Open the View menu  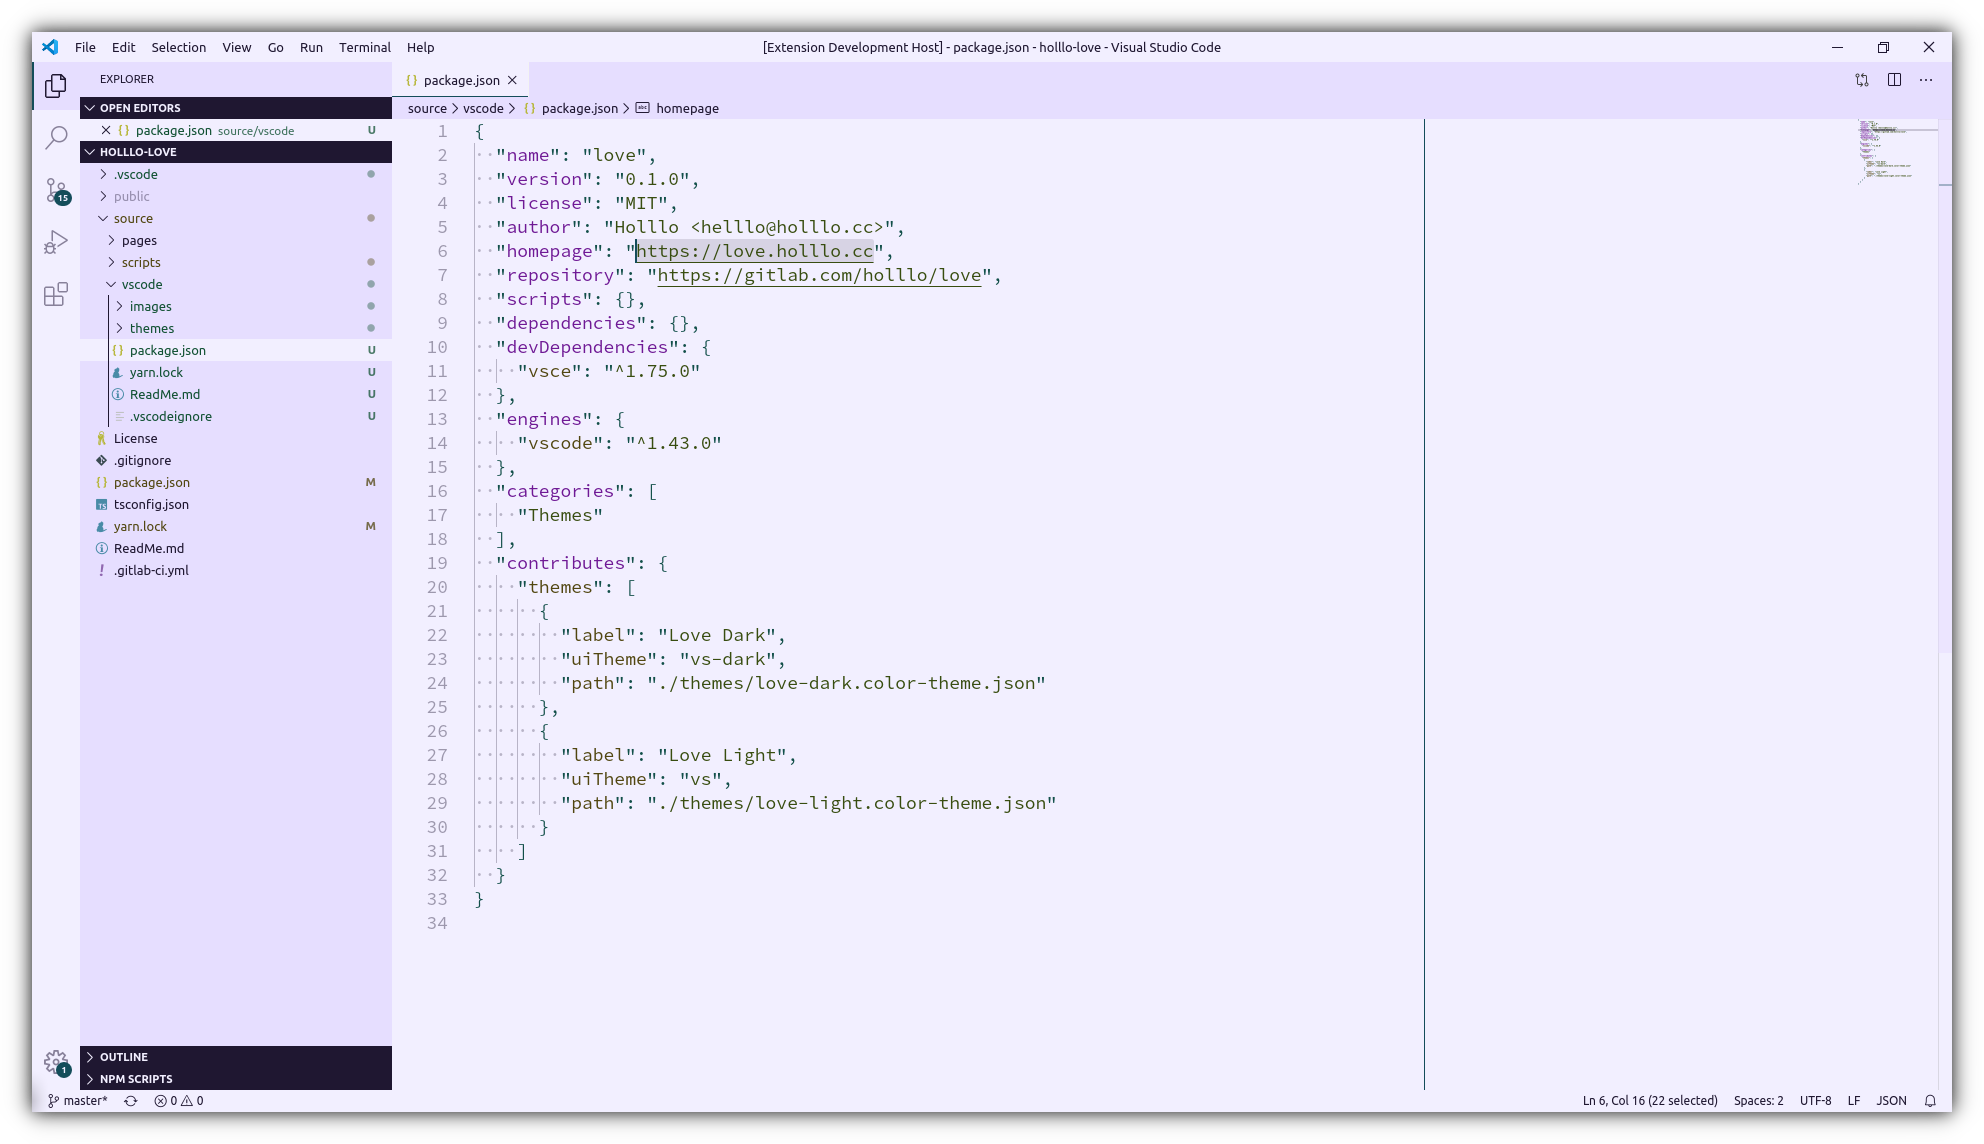click(237, 47)
